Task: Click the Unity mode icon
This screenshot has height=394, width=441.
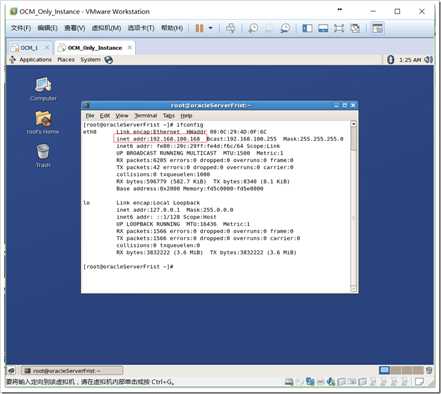Action: pos(355,28)
